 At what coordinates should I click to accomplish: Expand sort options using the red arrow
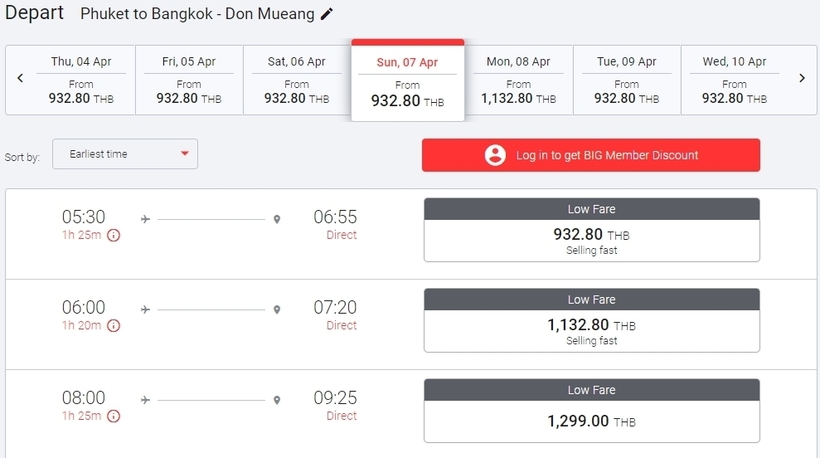(x=185, y=153)
